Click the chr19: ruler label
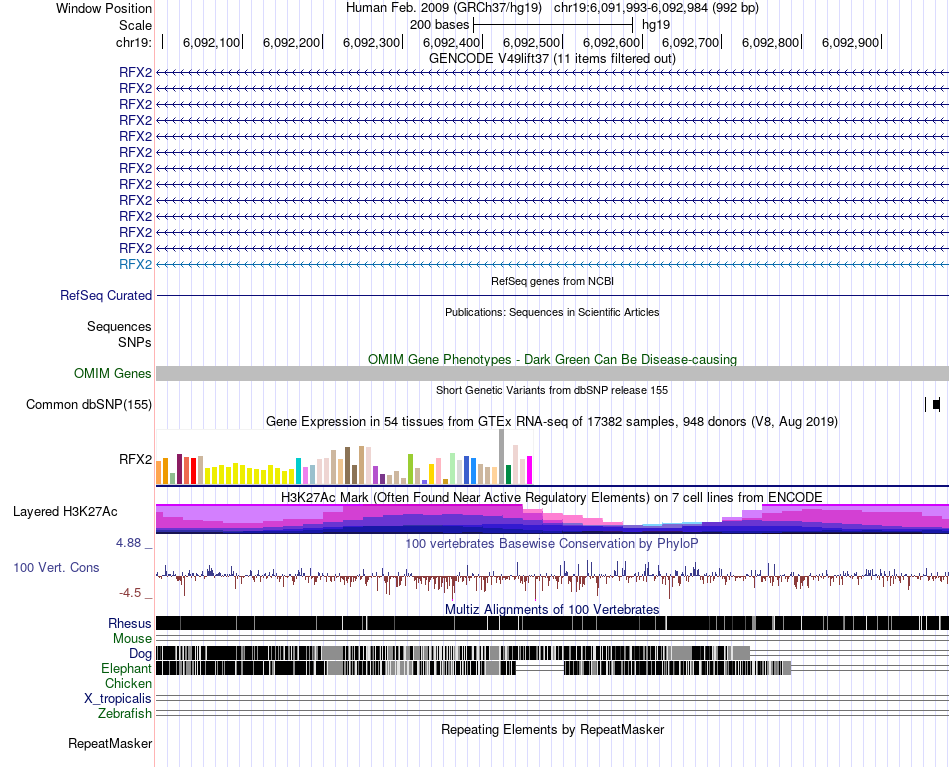 (134, 42)
